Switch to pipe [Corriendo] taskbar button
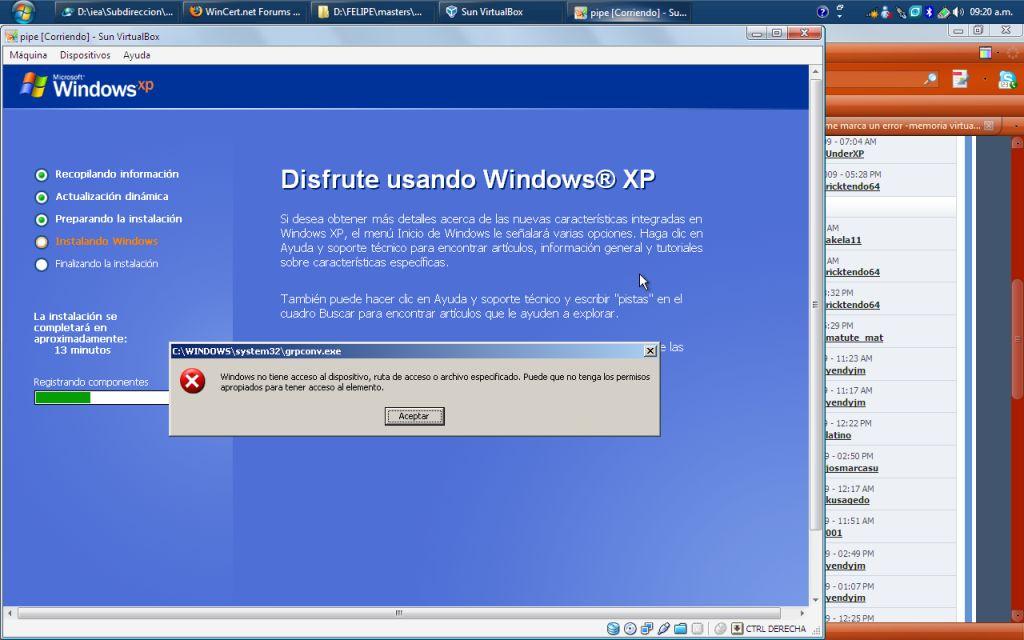Viewport: 1024px width, 640px height. (630, 12)
